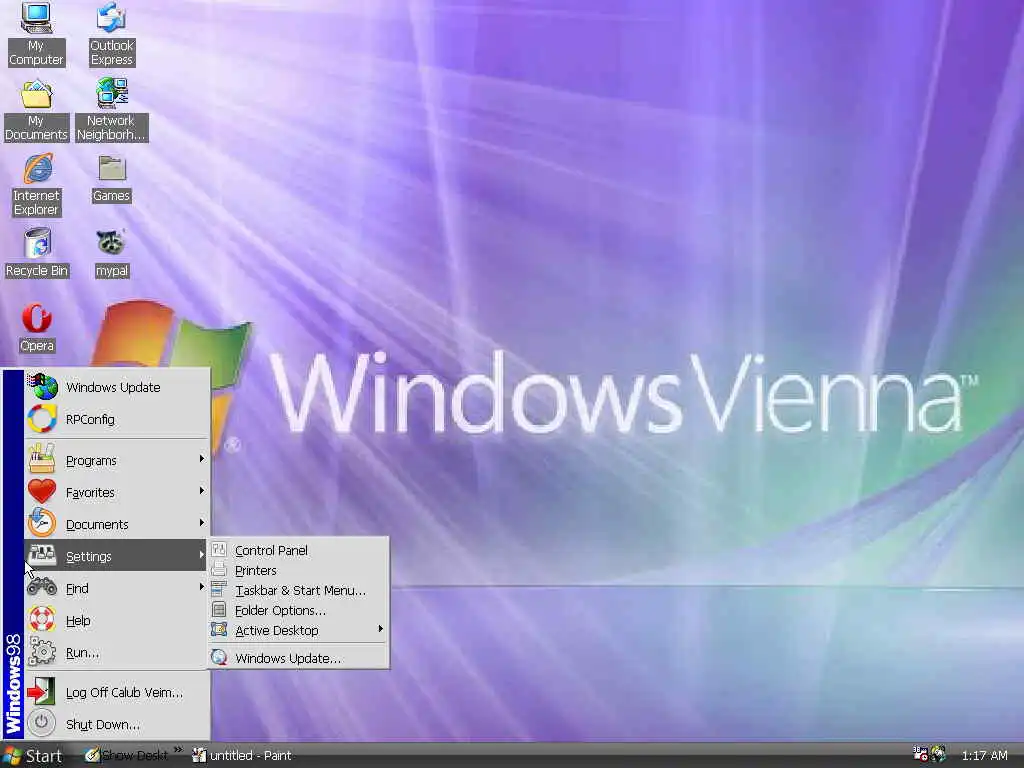This screenshot has width=1024, height=768.
Task: Click the Control Panel submenu icon
Action: (219, 550)
